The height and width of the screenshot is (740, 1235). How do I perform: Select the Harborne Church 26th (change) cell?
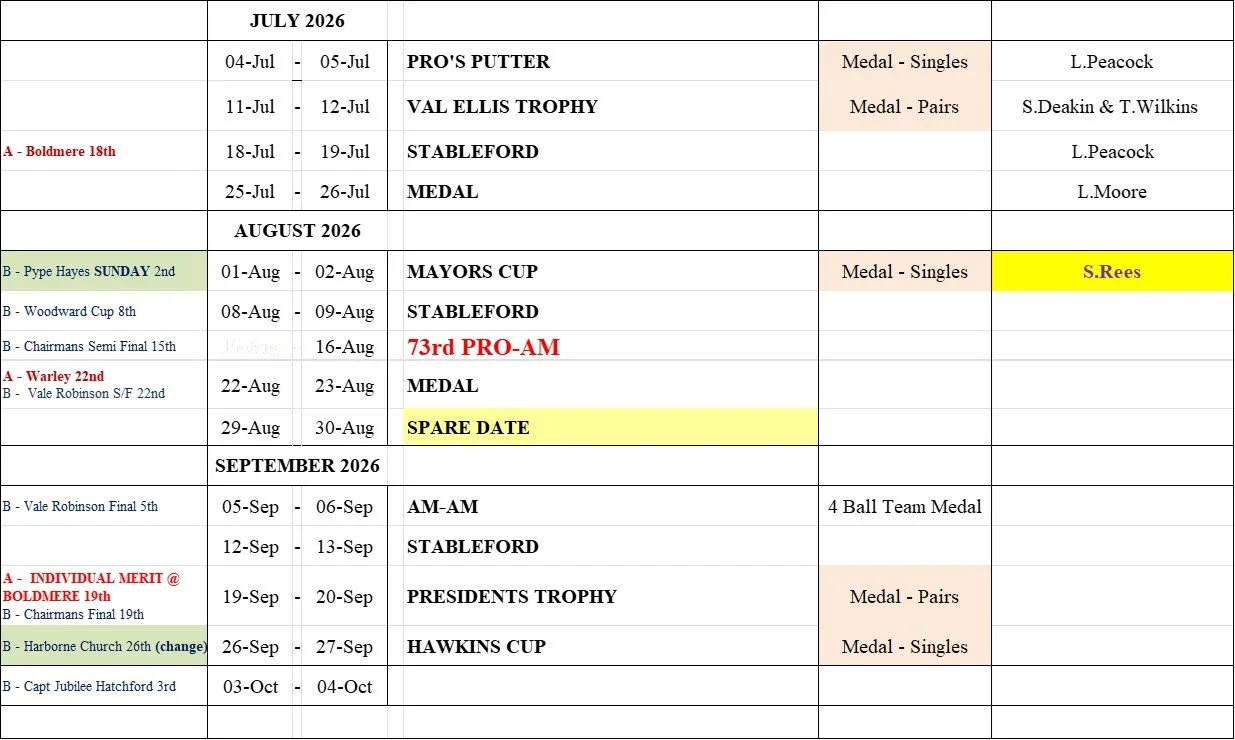tap(104, 646)
